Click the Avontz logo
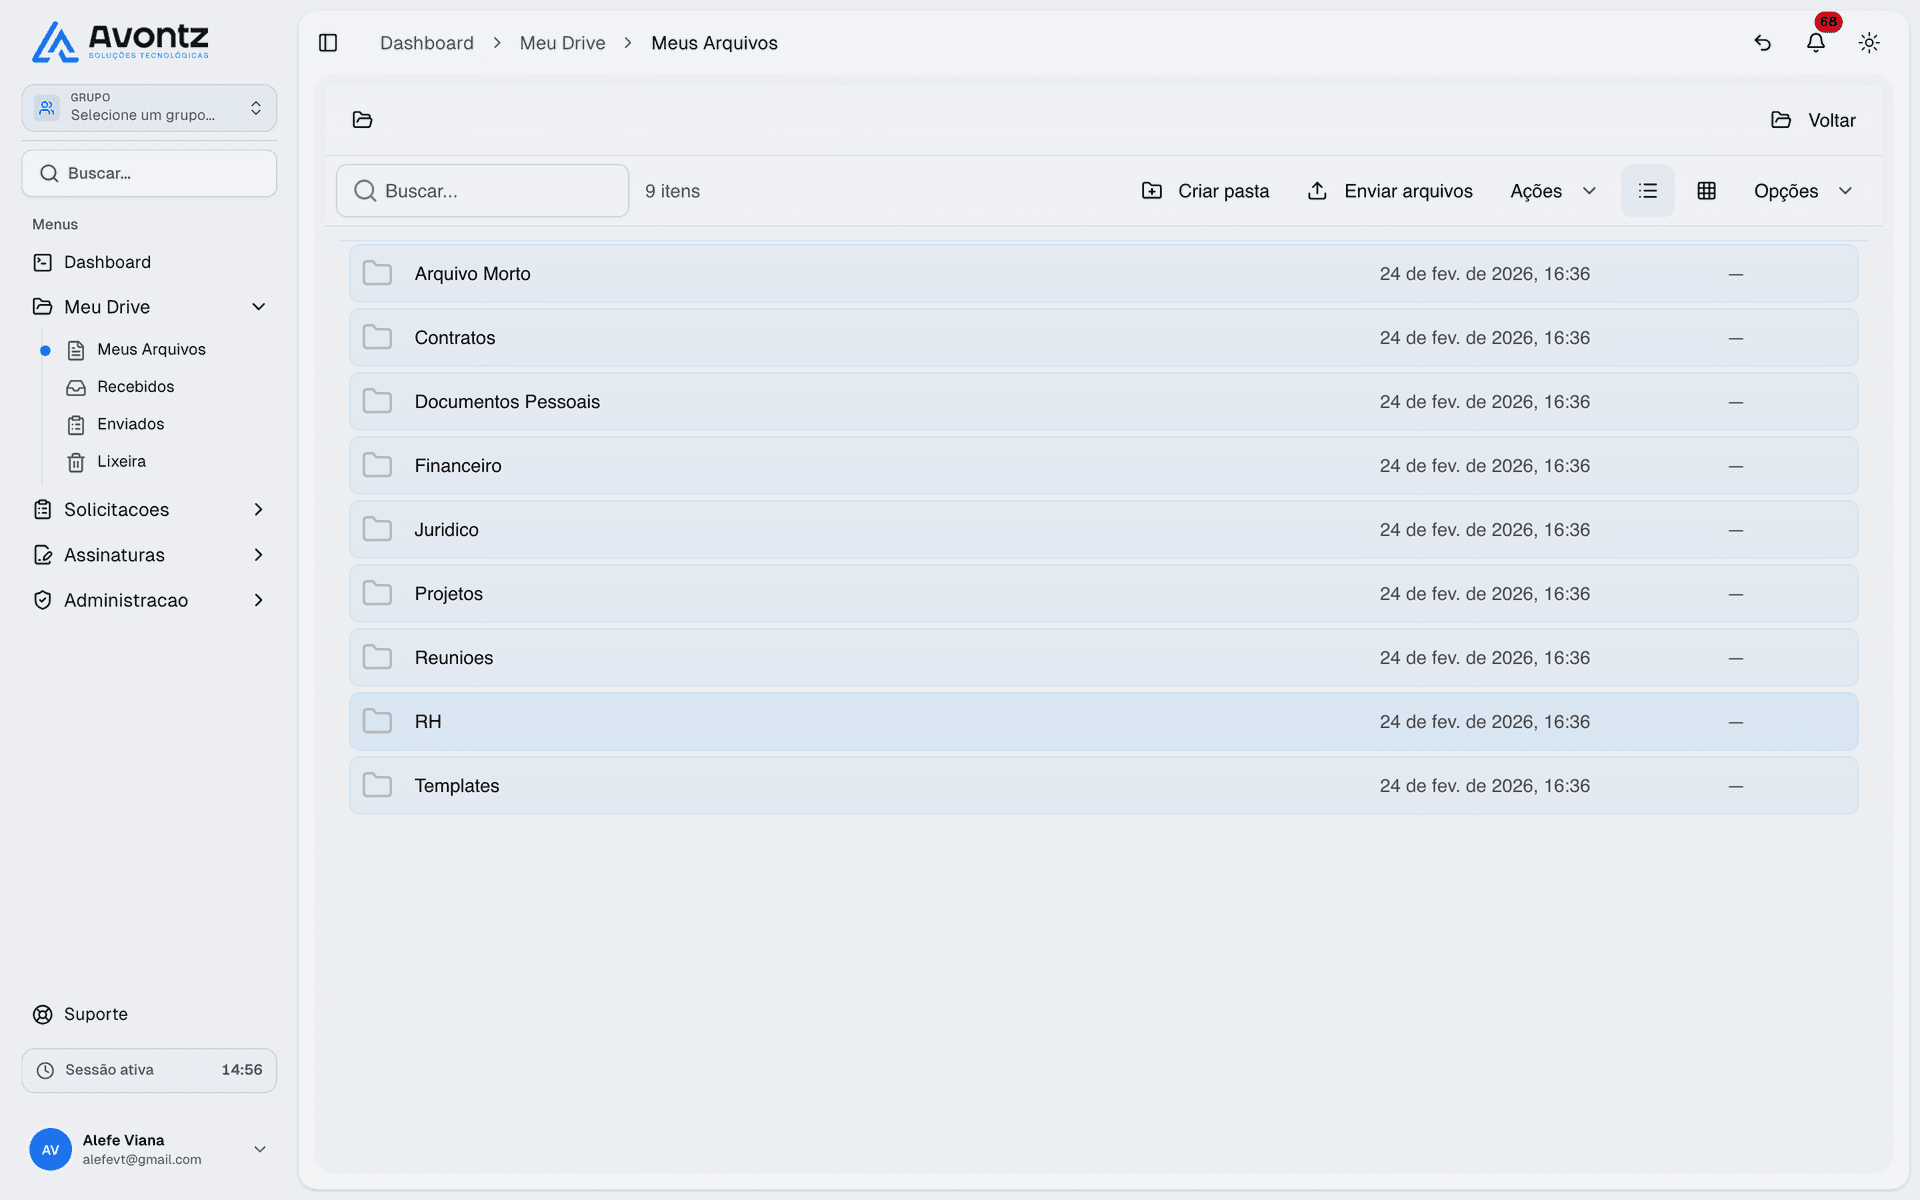Image resolution: width=1920 pixels, height=1200 pixels. point(120,42)
